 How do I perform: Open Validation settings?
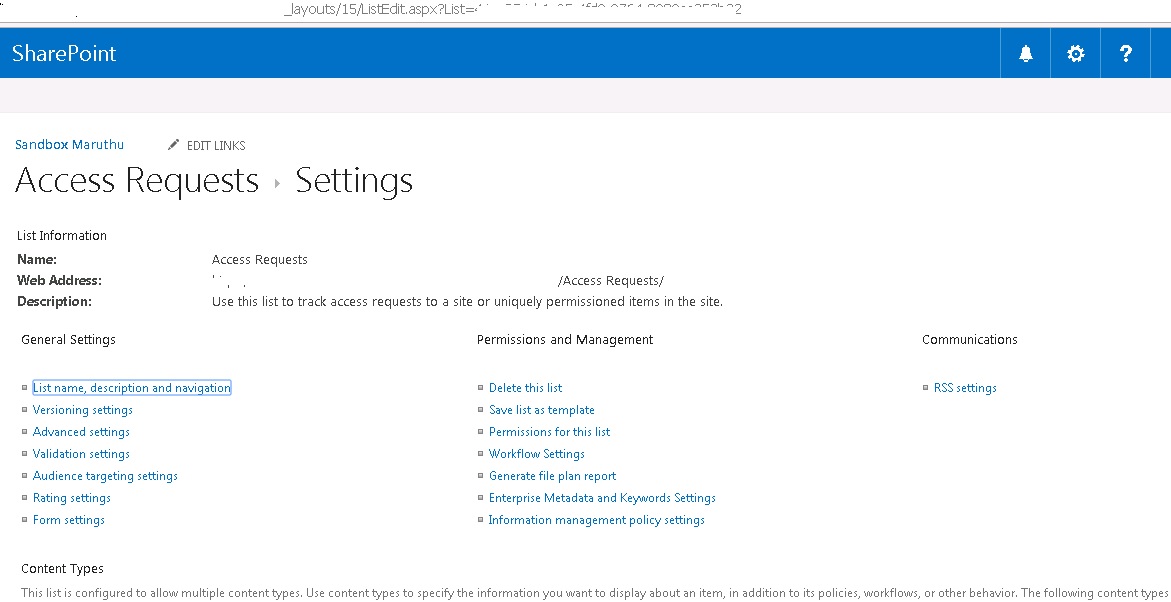(80, 453)
